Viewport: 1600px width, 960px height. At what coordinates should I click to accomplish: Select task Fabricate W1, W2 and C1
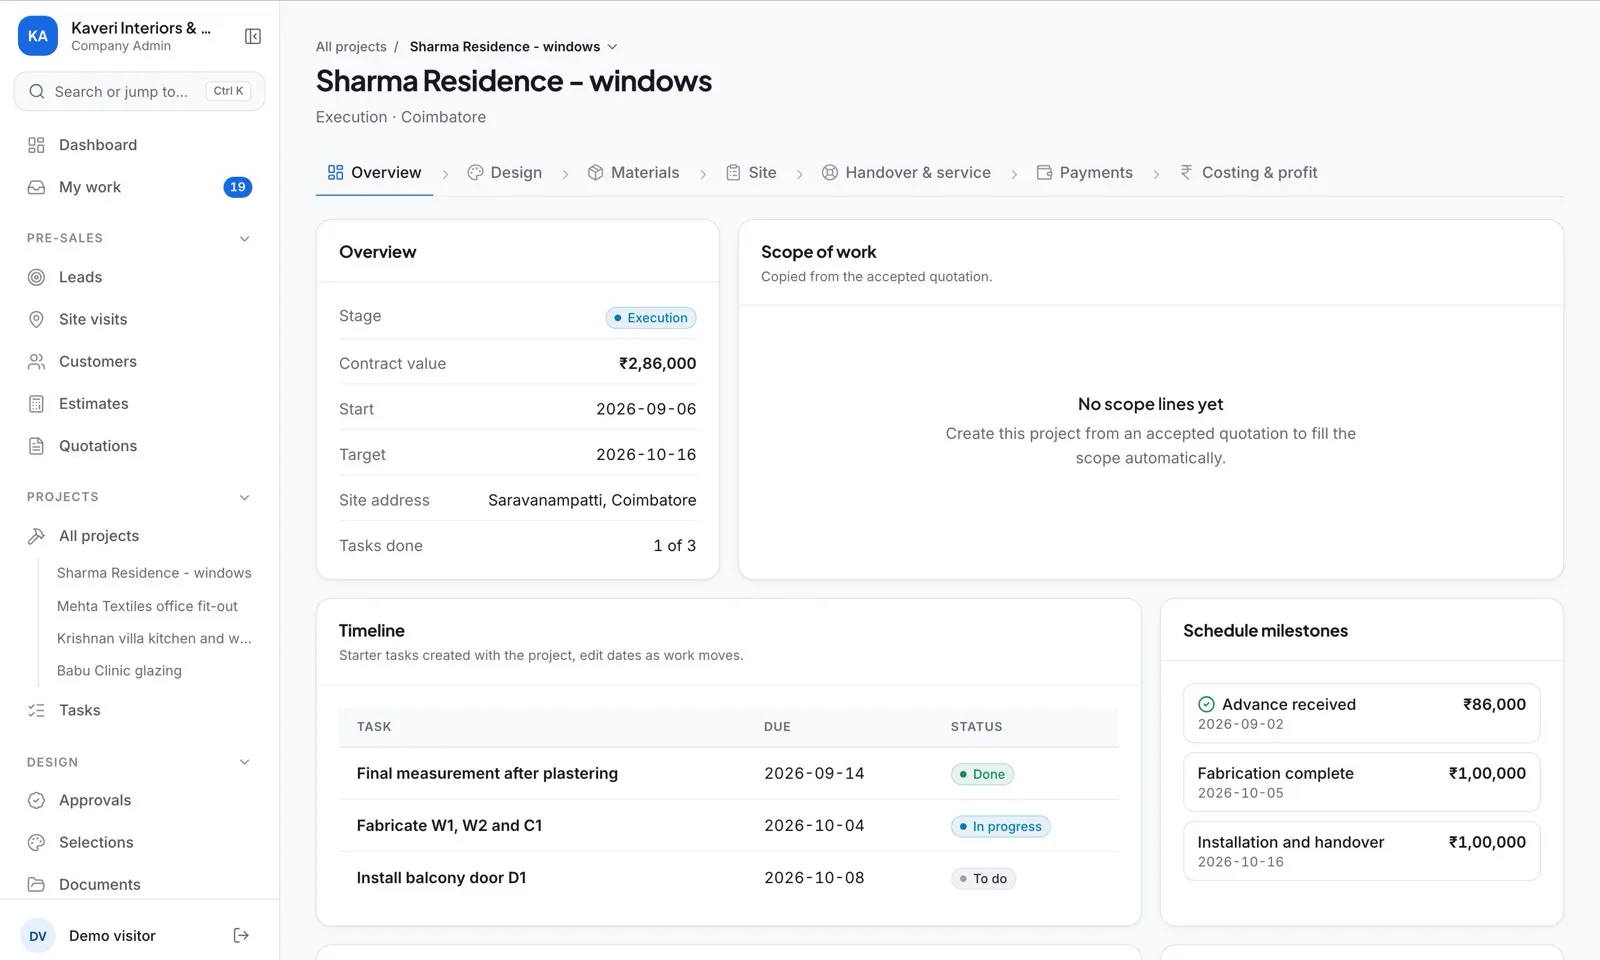(449, 825)
